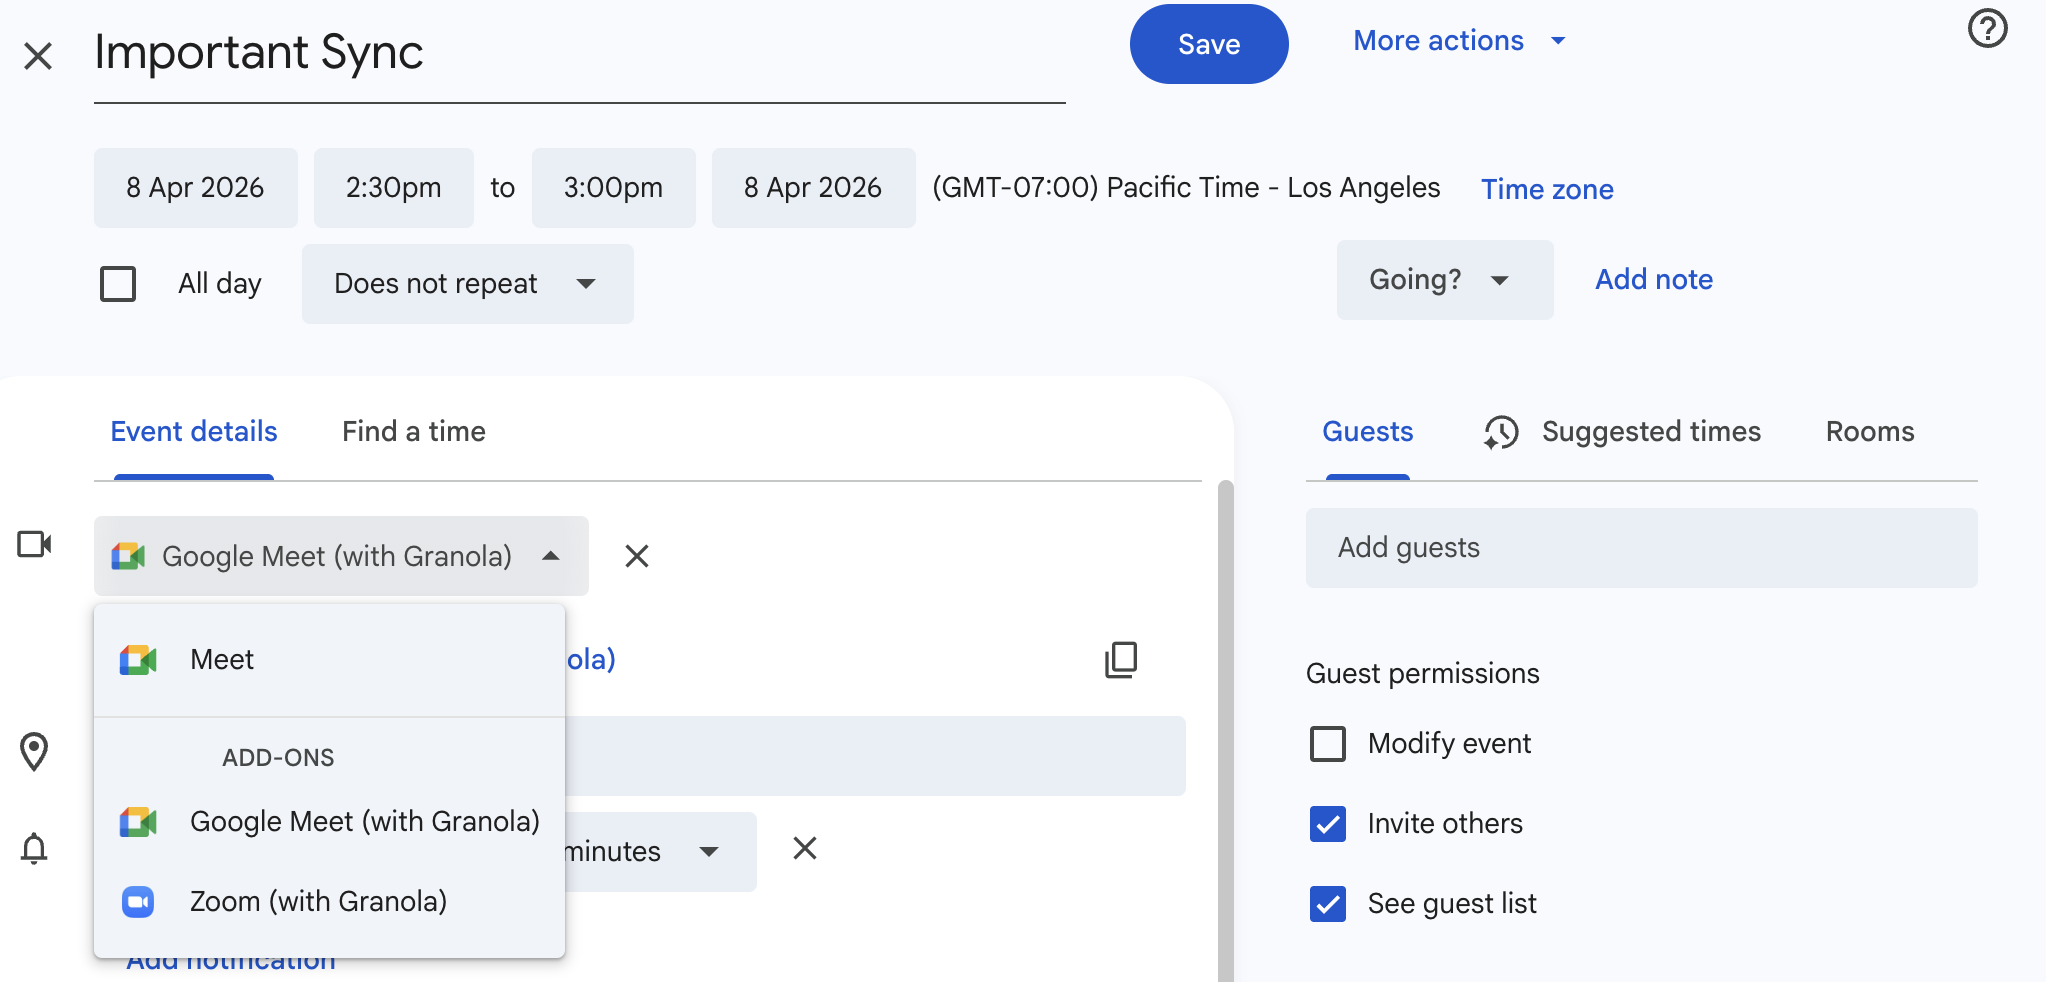Enable the Modify event guest permission

(1328, 744)
